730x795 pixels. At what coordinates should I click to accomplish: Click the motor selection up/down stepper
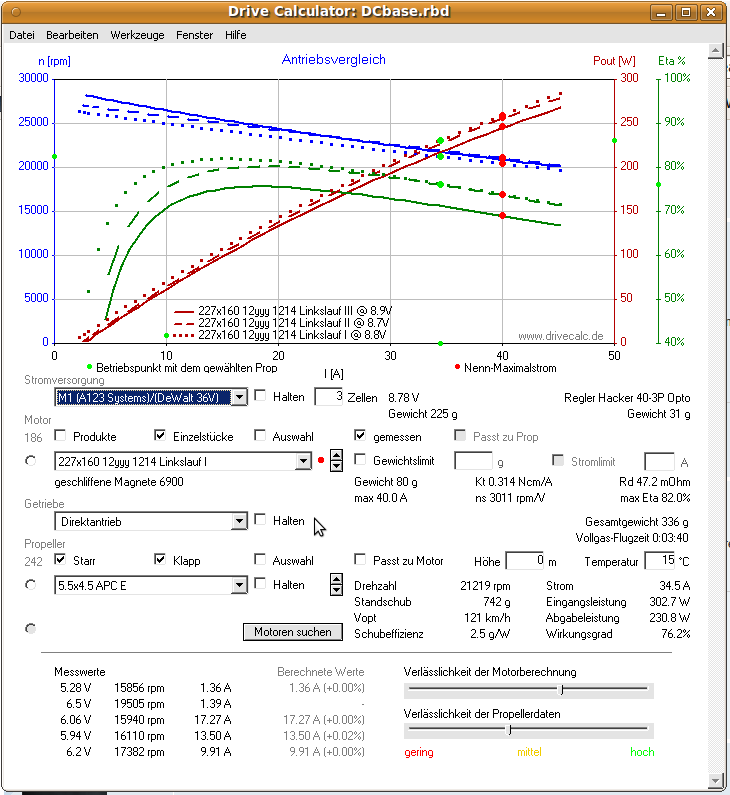[337, 461]
